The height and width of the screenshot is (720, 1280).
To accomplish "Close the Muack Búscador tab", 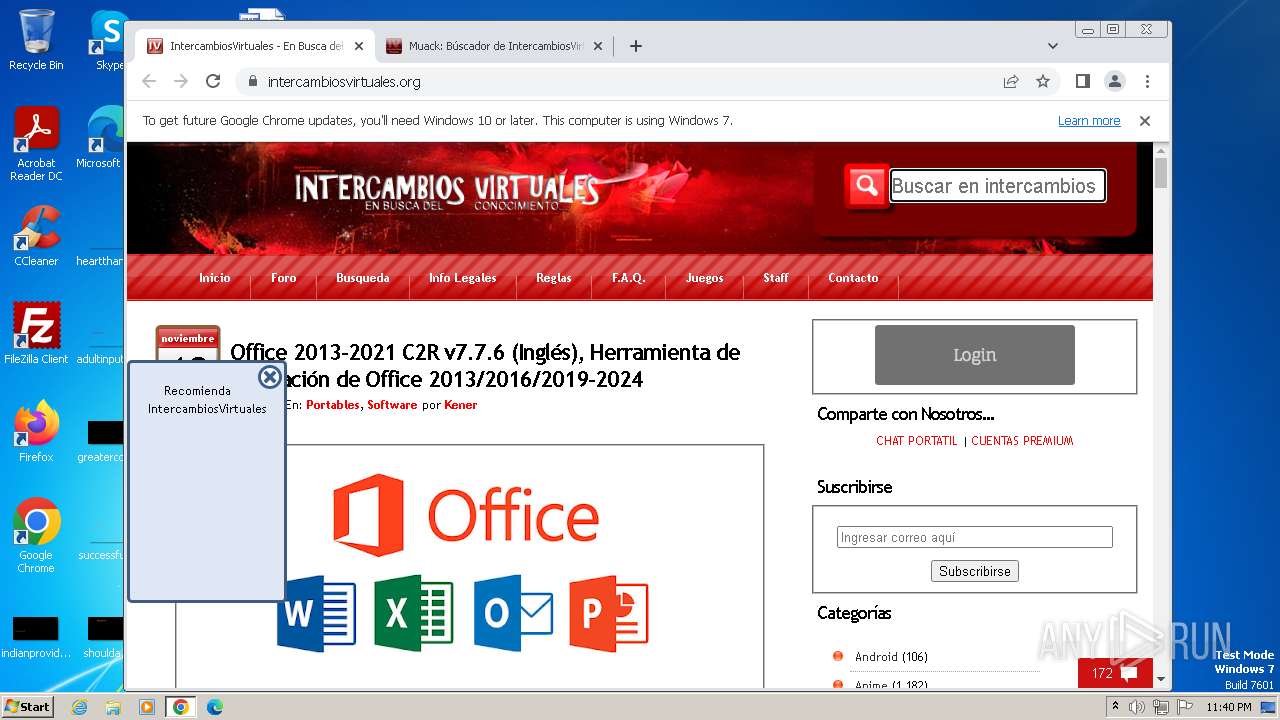I will 598,46.
